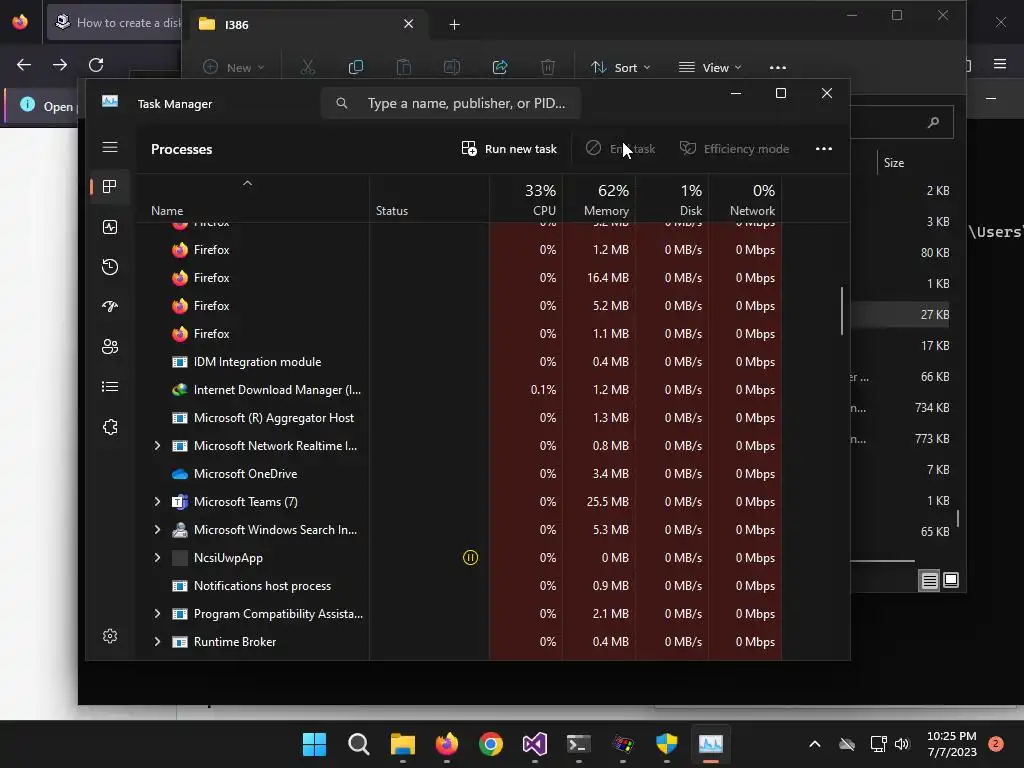
Task: Open Startup apps icon in sidebar
Action: (110, 306)
